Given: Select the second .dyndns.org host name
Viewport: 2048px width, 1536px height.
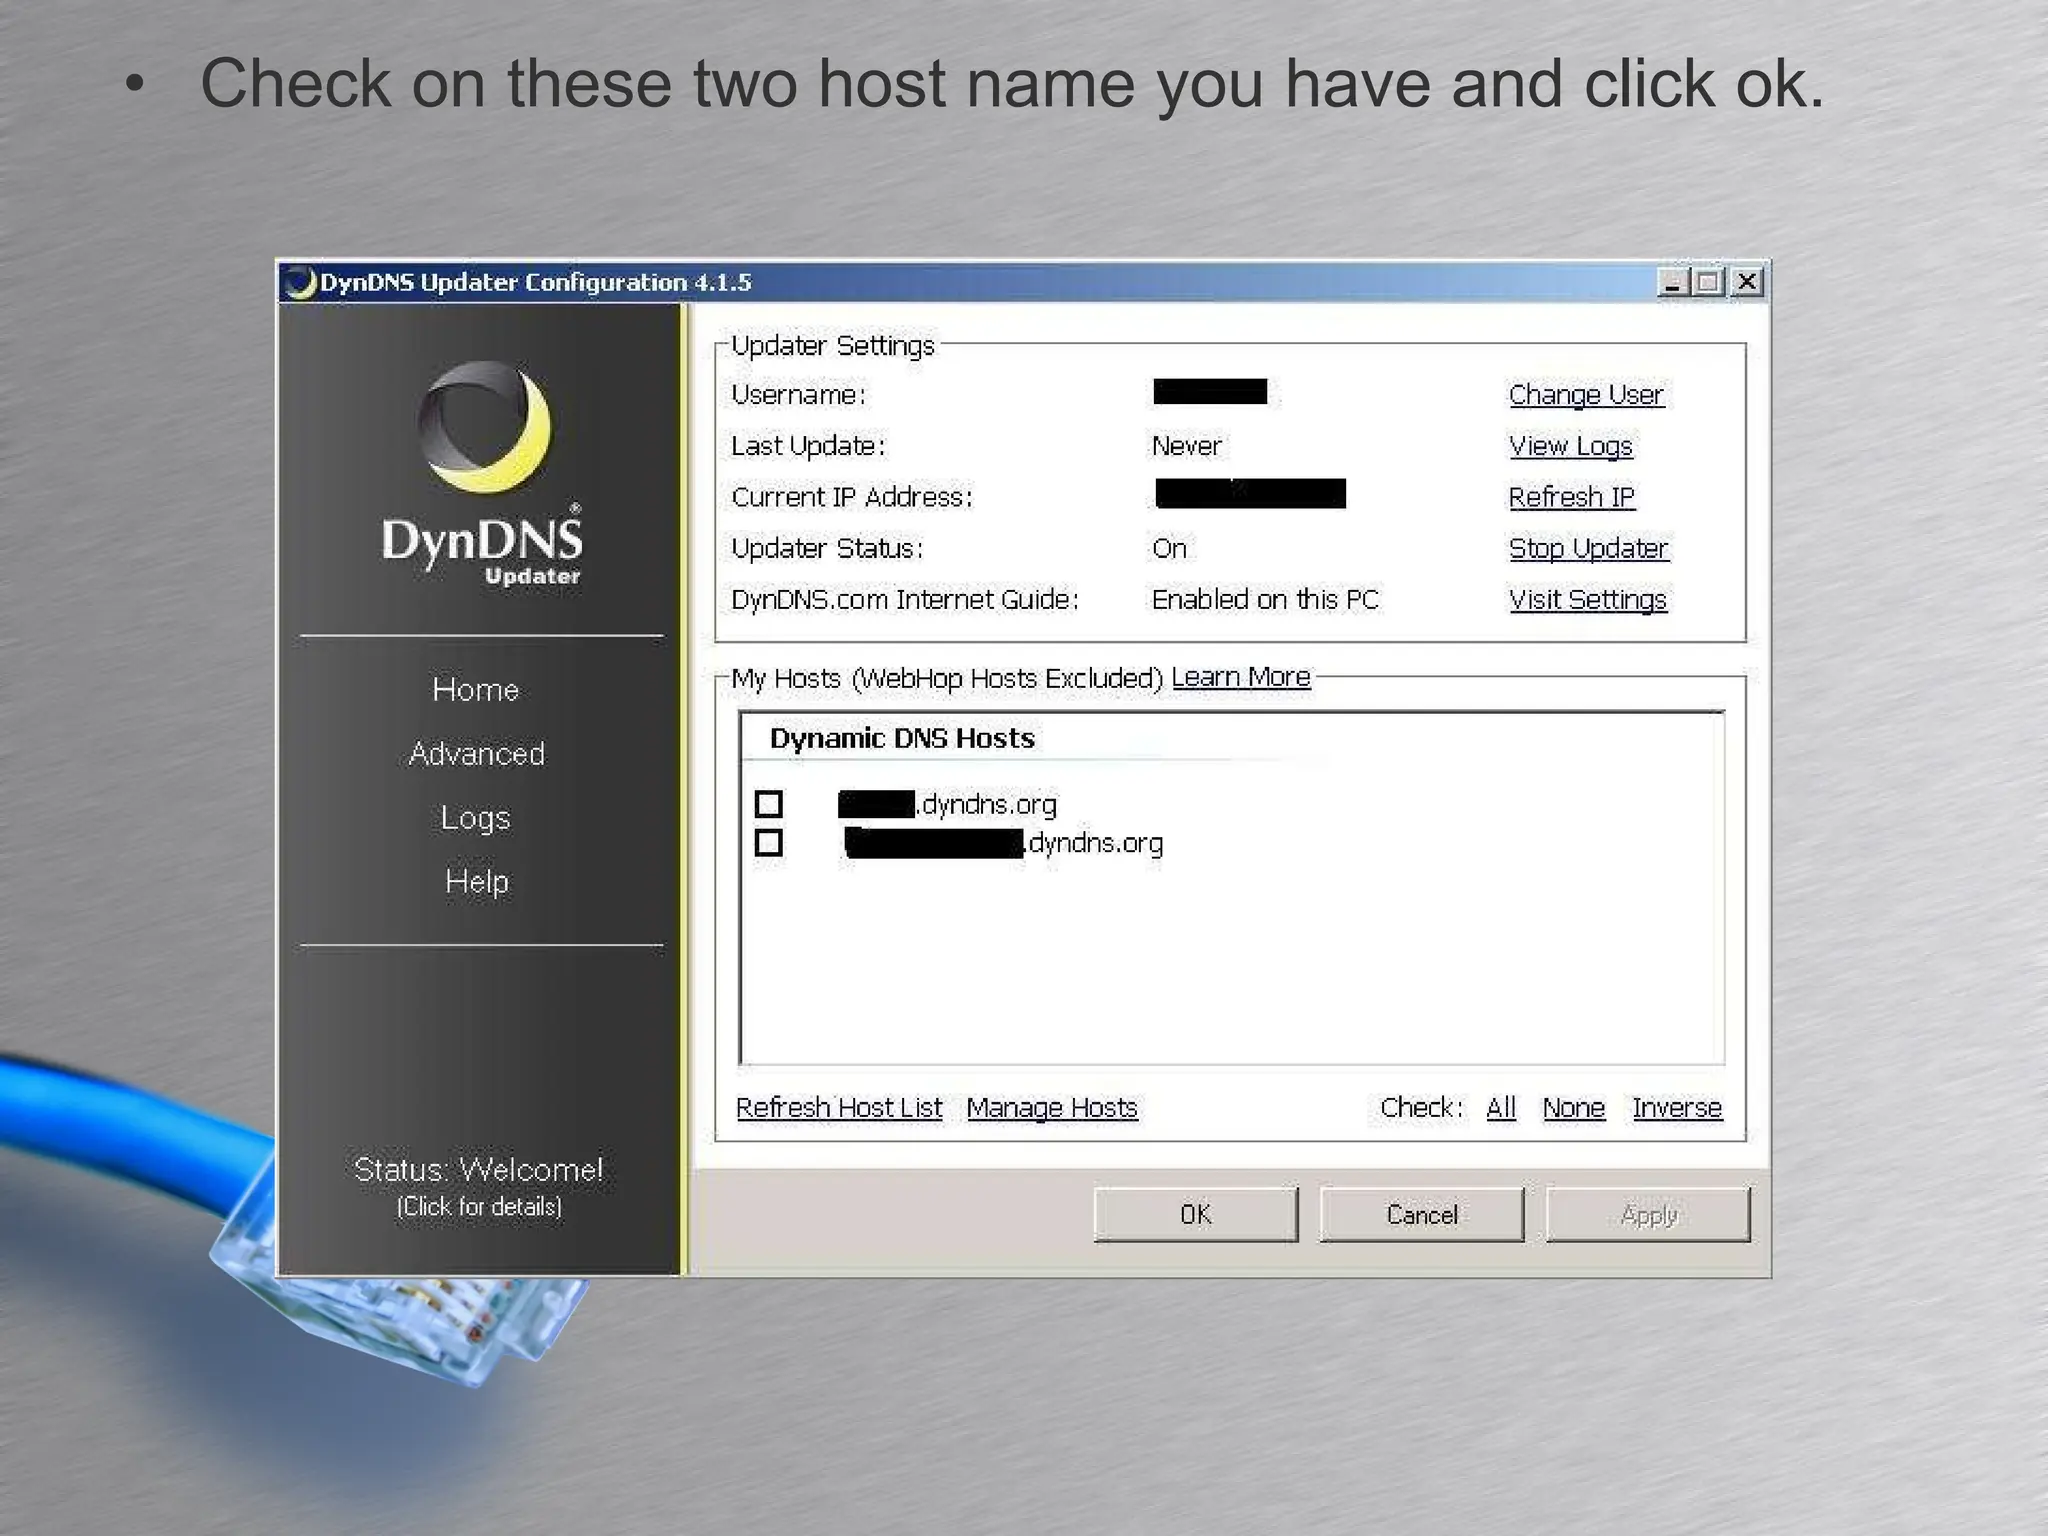Looking at the screenshot, I should coord(1003,843).
